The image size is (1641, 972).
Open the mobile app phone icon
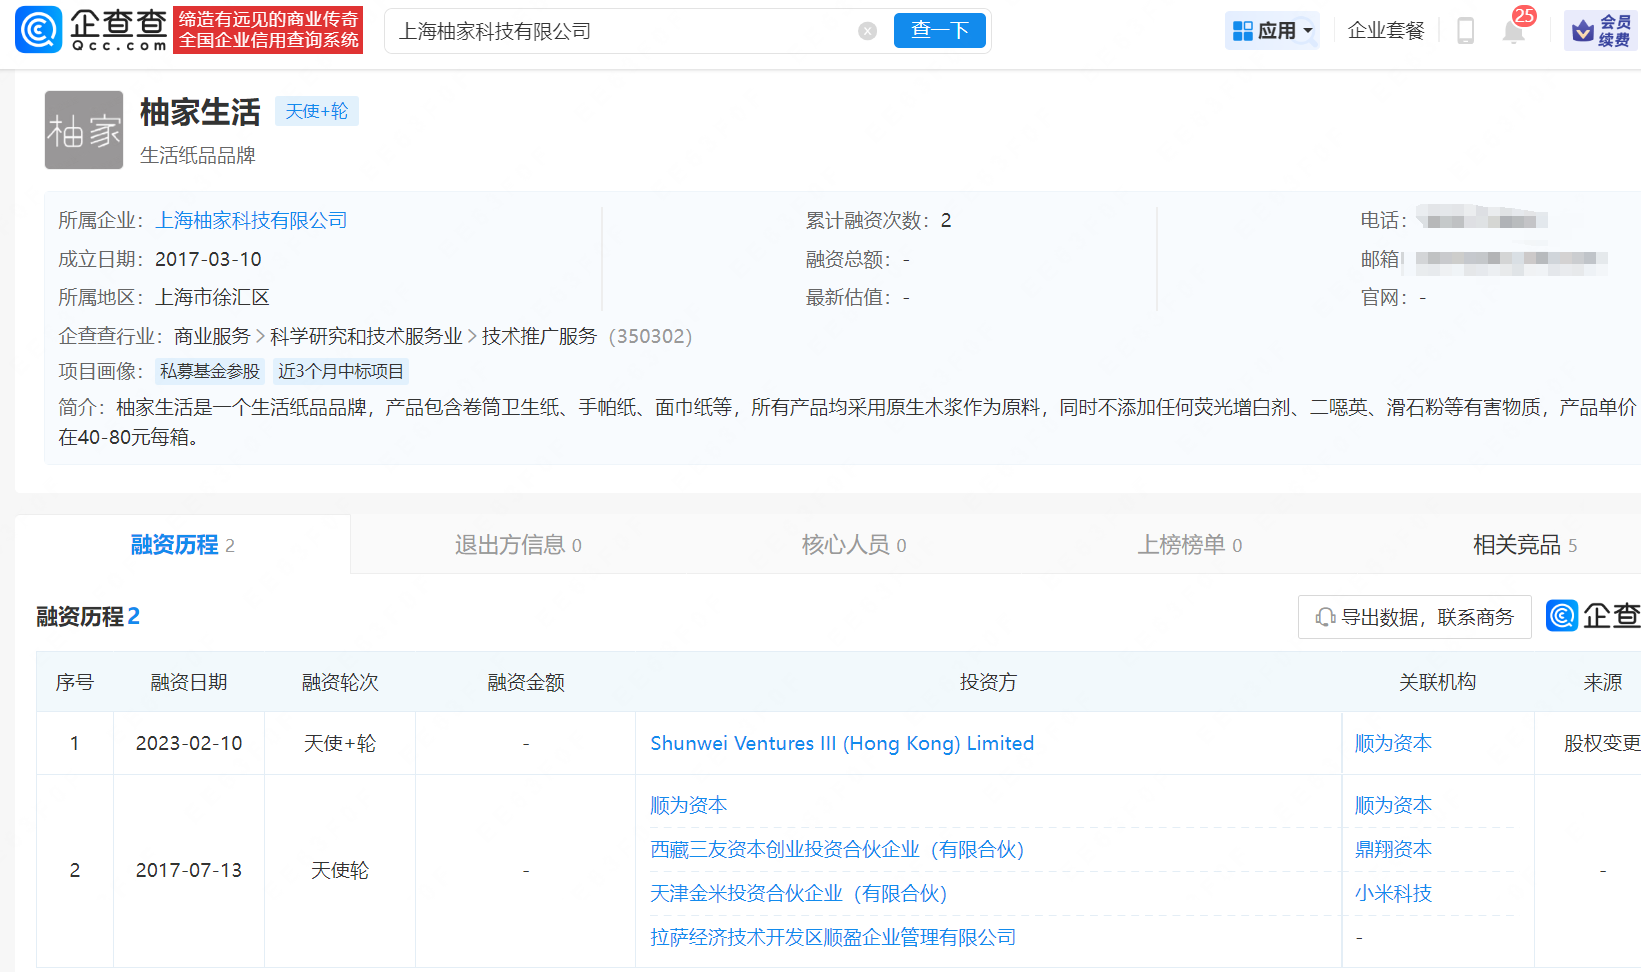click(x=1466, y=31)
